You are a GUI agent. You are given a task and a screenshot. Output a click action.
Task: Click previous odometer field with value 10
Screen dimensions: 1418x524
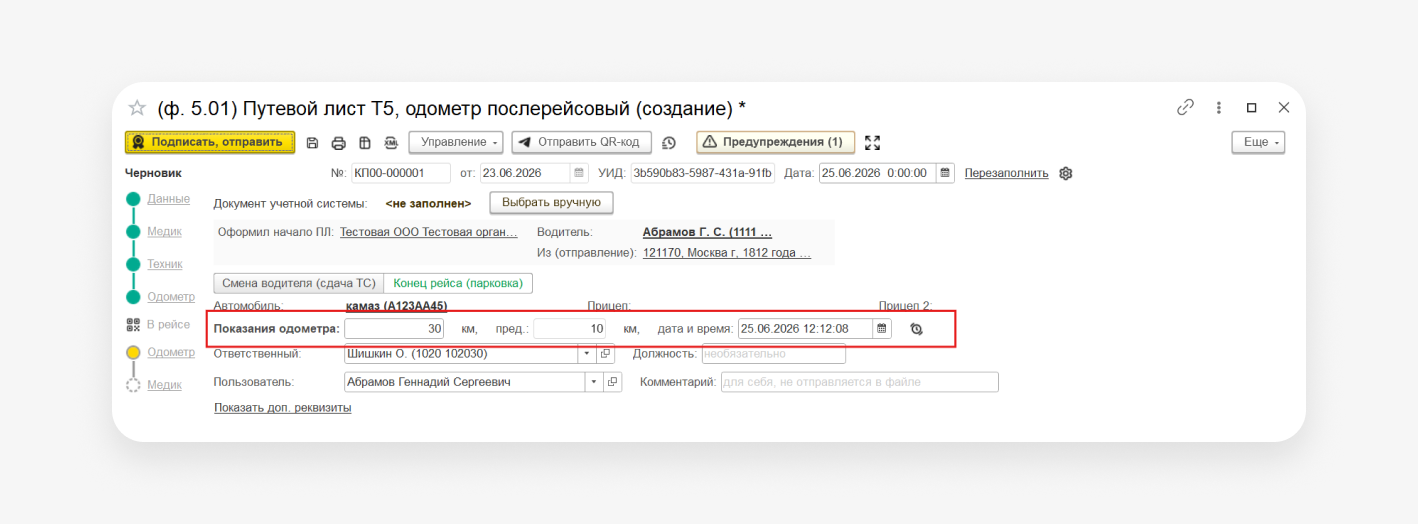[570, 328]
